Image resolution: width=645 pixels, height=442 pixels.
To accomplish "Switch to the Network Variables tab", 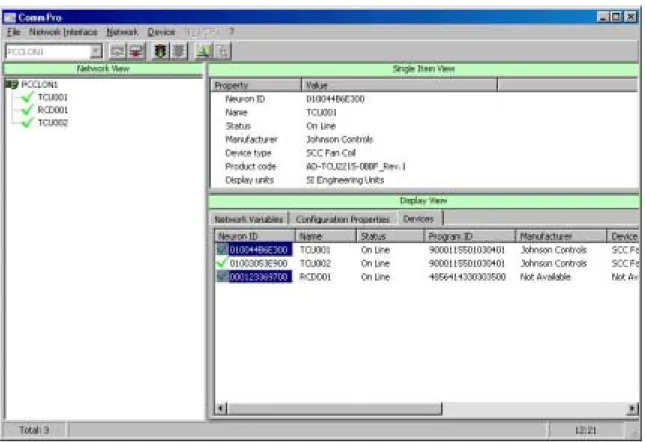I will 249,219.
